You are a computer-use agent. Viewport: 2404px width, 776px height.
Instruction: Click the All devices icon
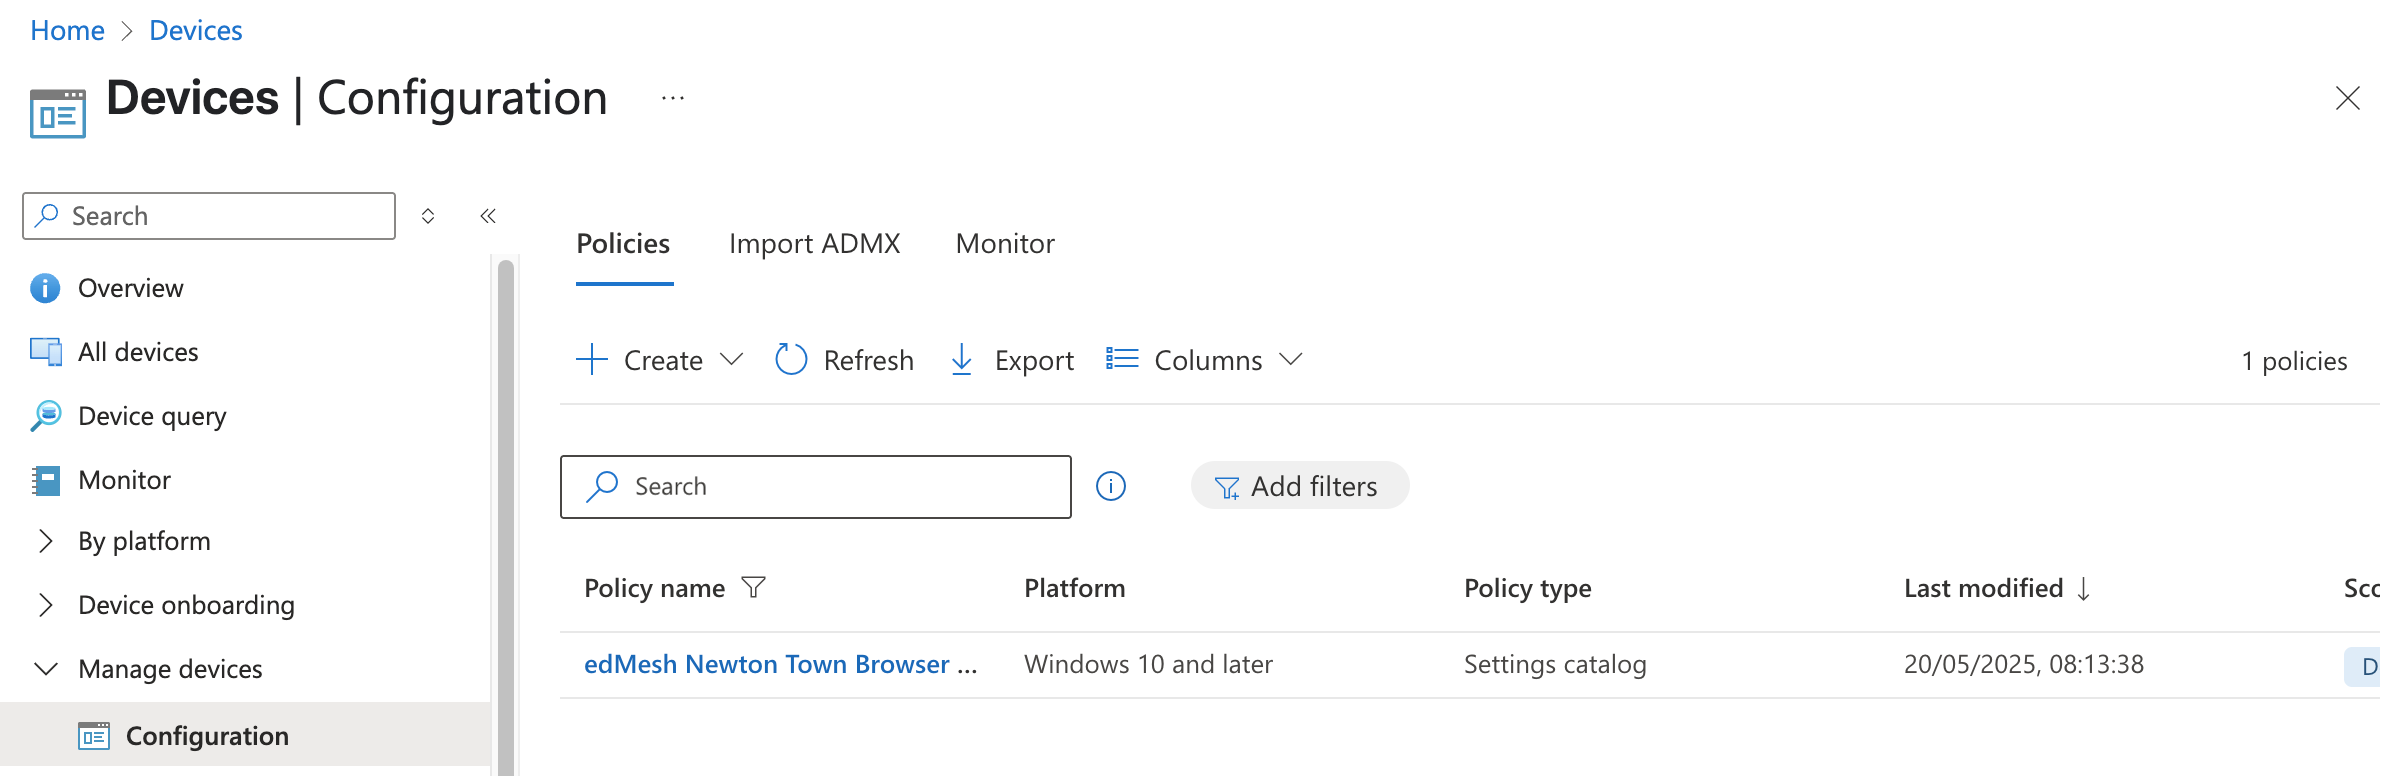tap(45, 352)
